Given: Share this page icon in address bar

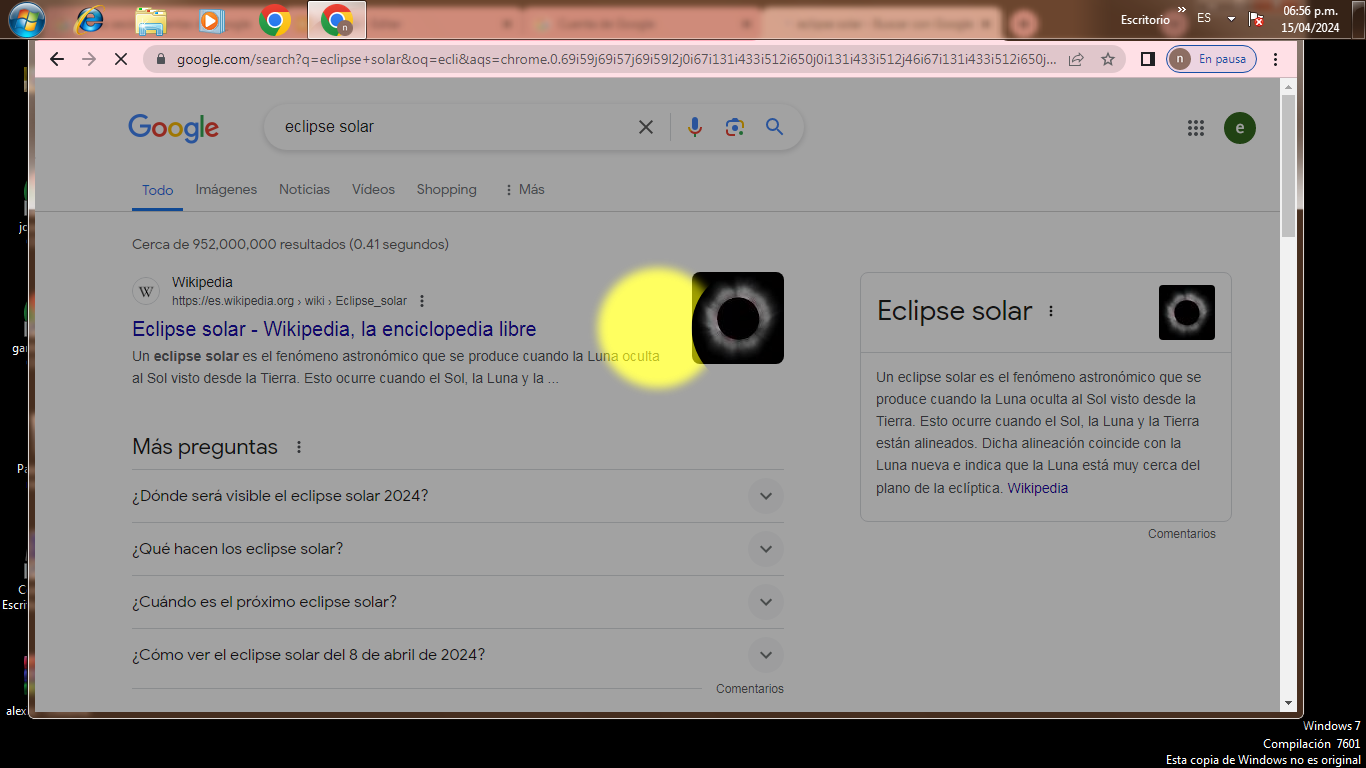Looking at the screenshot, I should [1076, 59].
